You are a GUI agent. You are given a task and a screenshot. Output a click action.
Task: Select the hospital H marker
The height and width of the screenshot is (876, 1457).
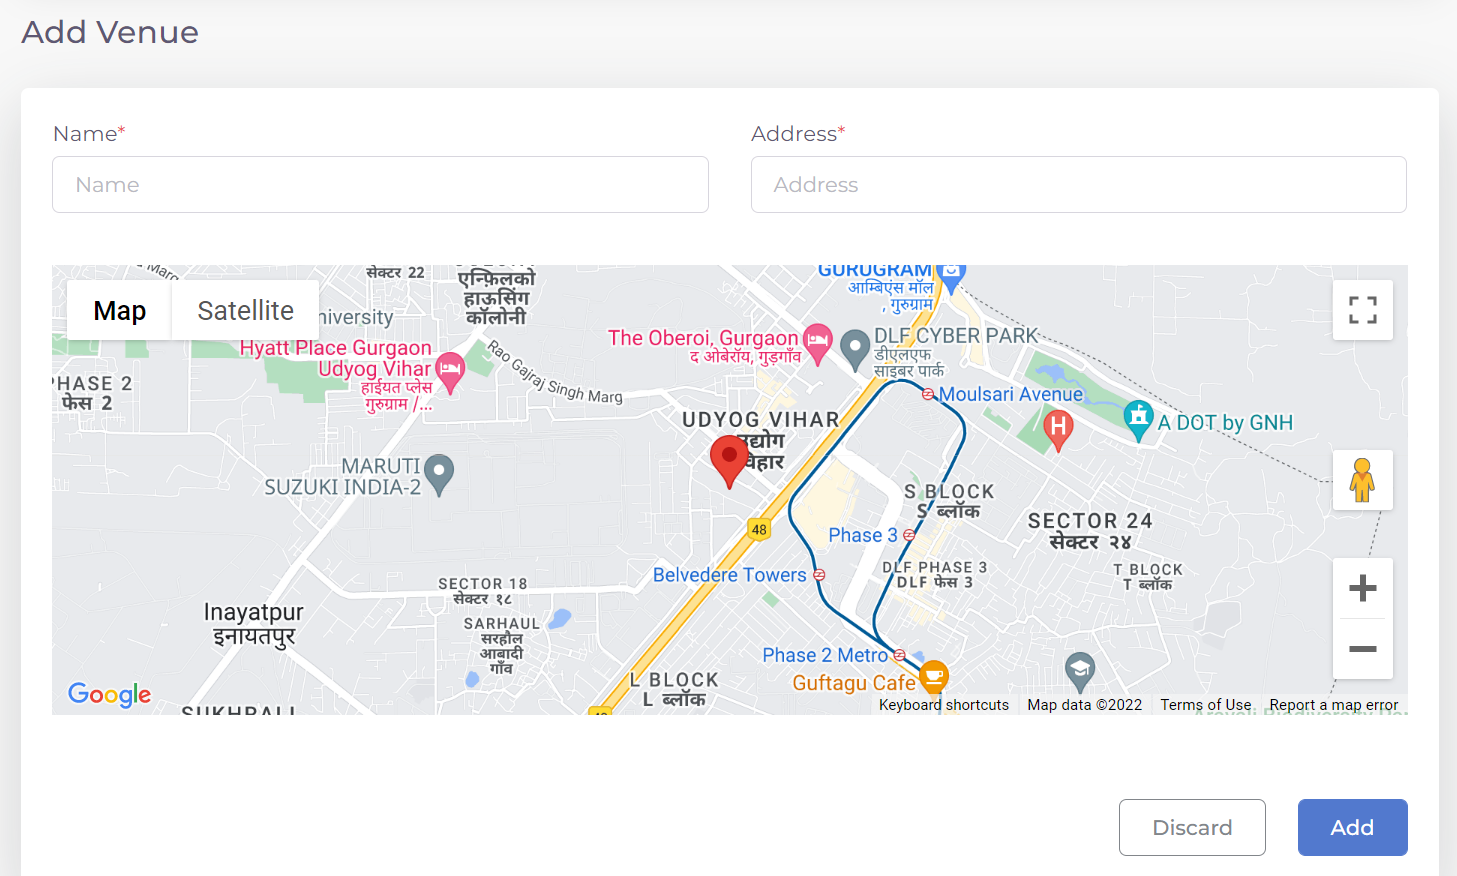click(1058, 431)
